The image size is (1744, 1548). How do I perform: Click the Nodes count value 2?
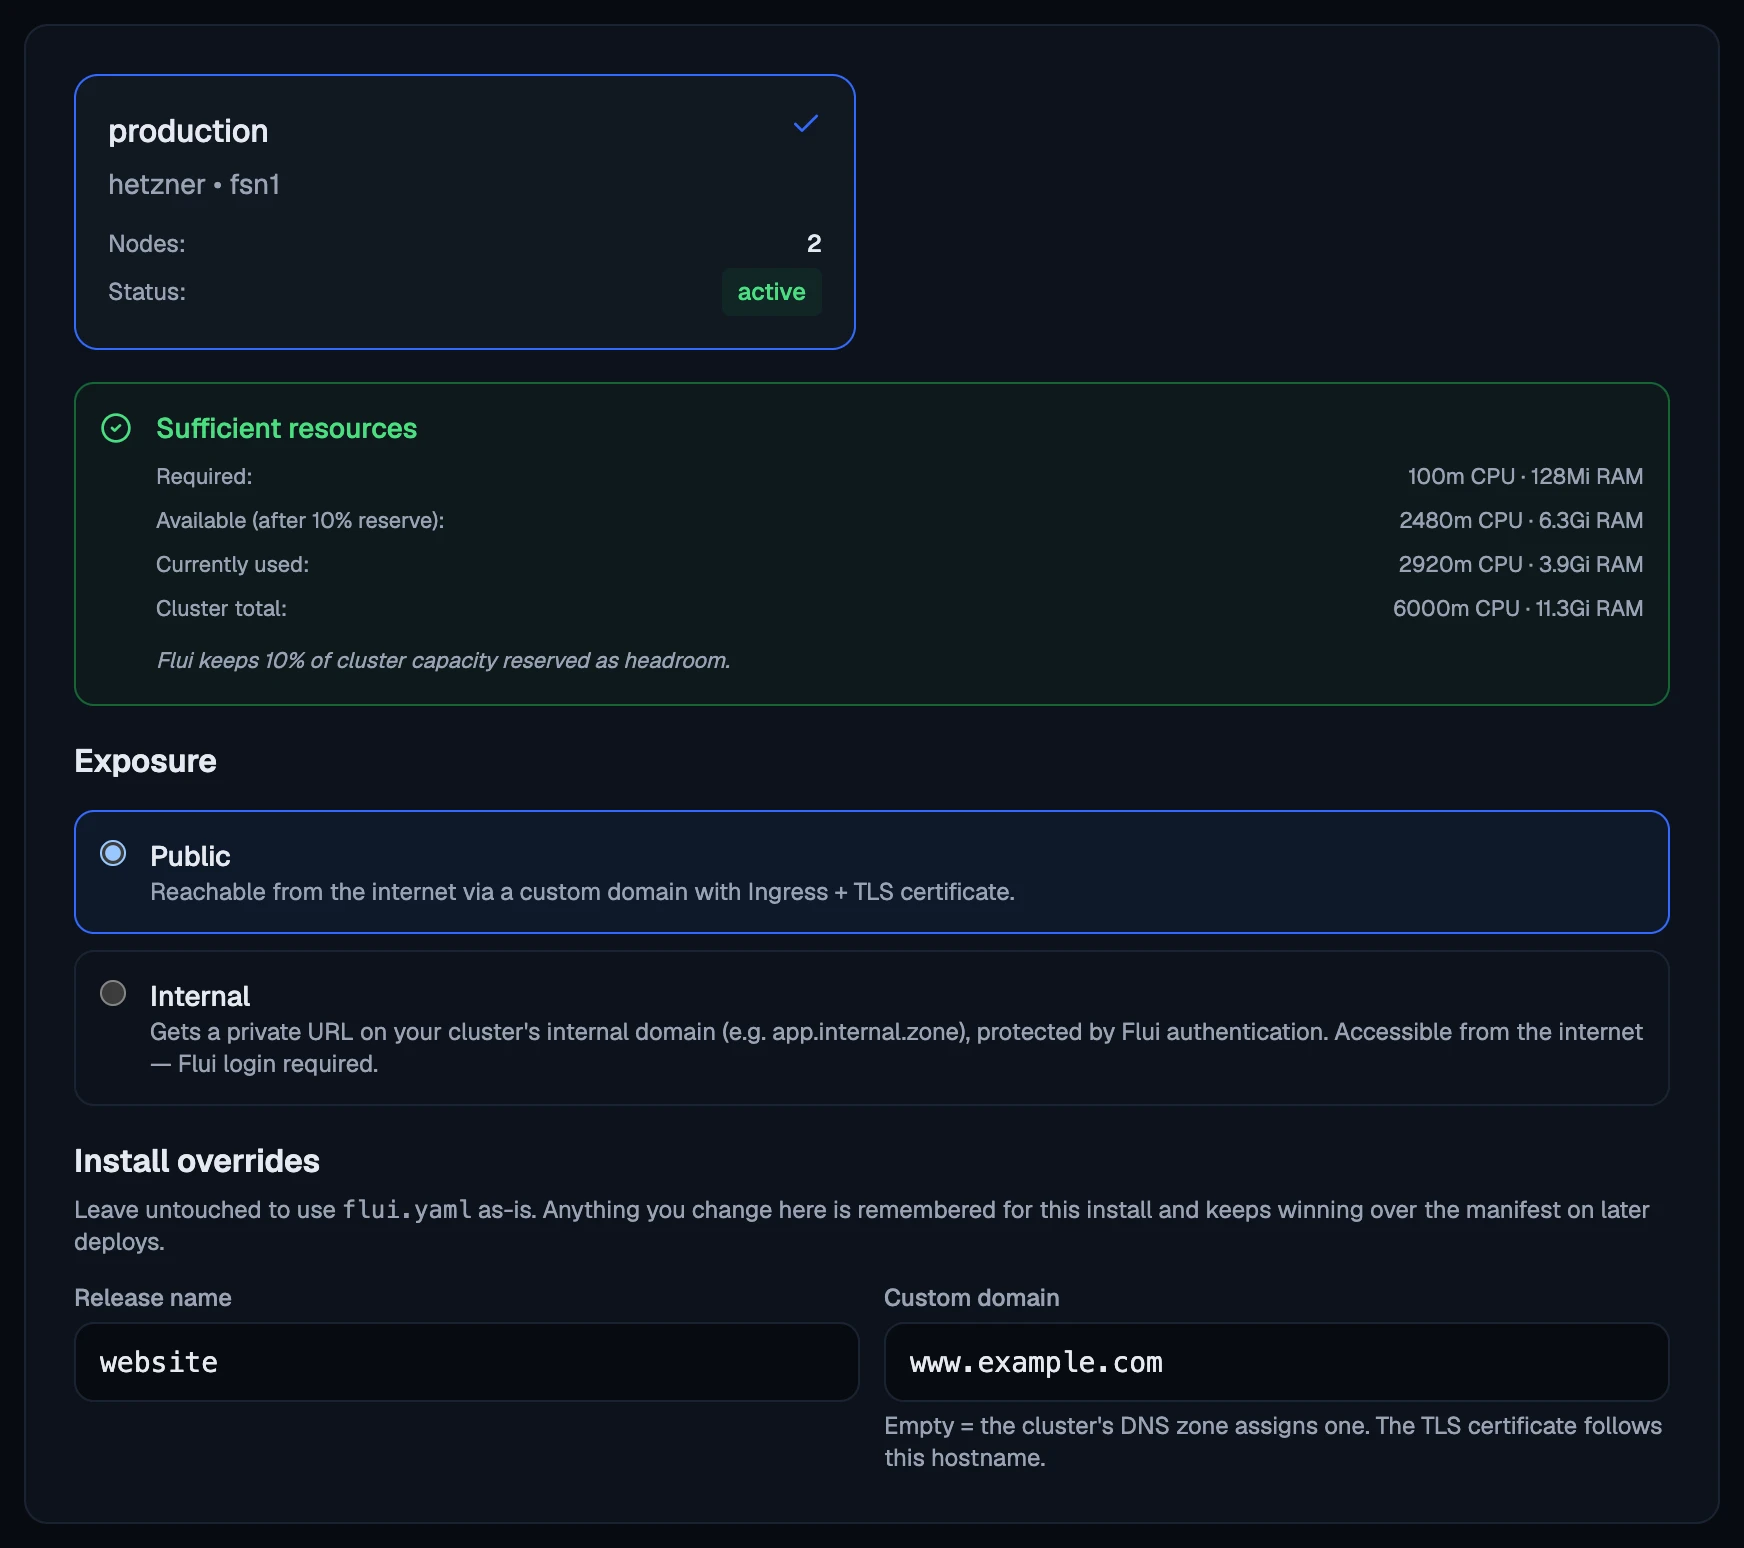(x=814, y=244)
